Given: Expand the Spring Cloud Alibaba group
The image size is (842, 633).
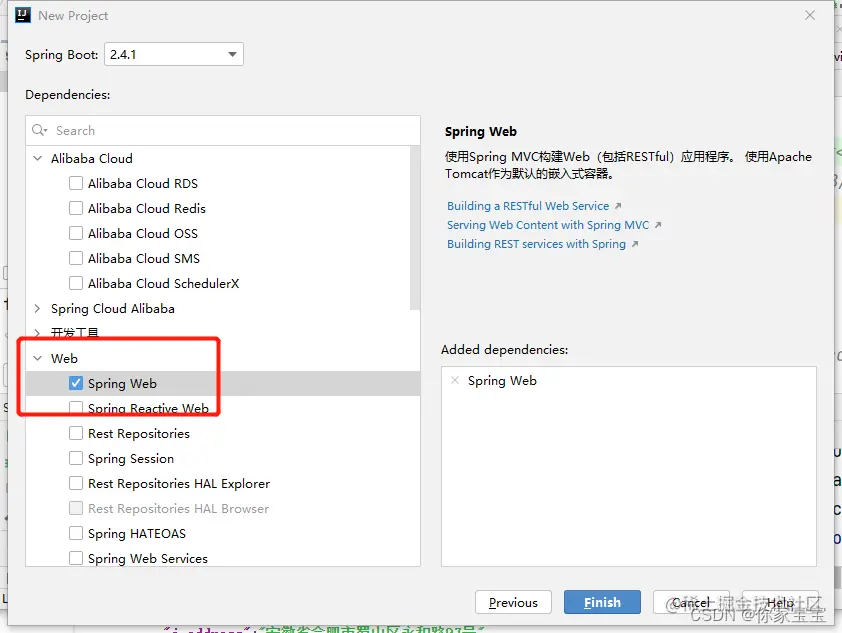Looking at the screenshot, I should [38, 308].
